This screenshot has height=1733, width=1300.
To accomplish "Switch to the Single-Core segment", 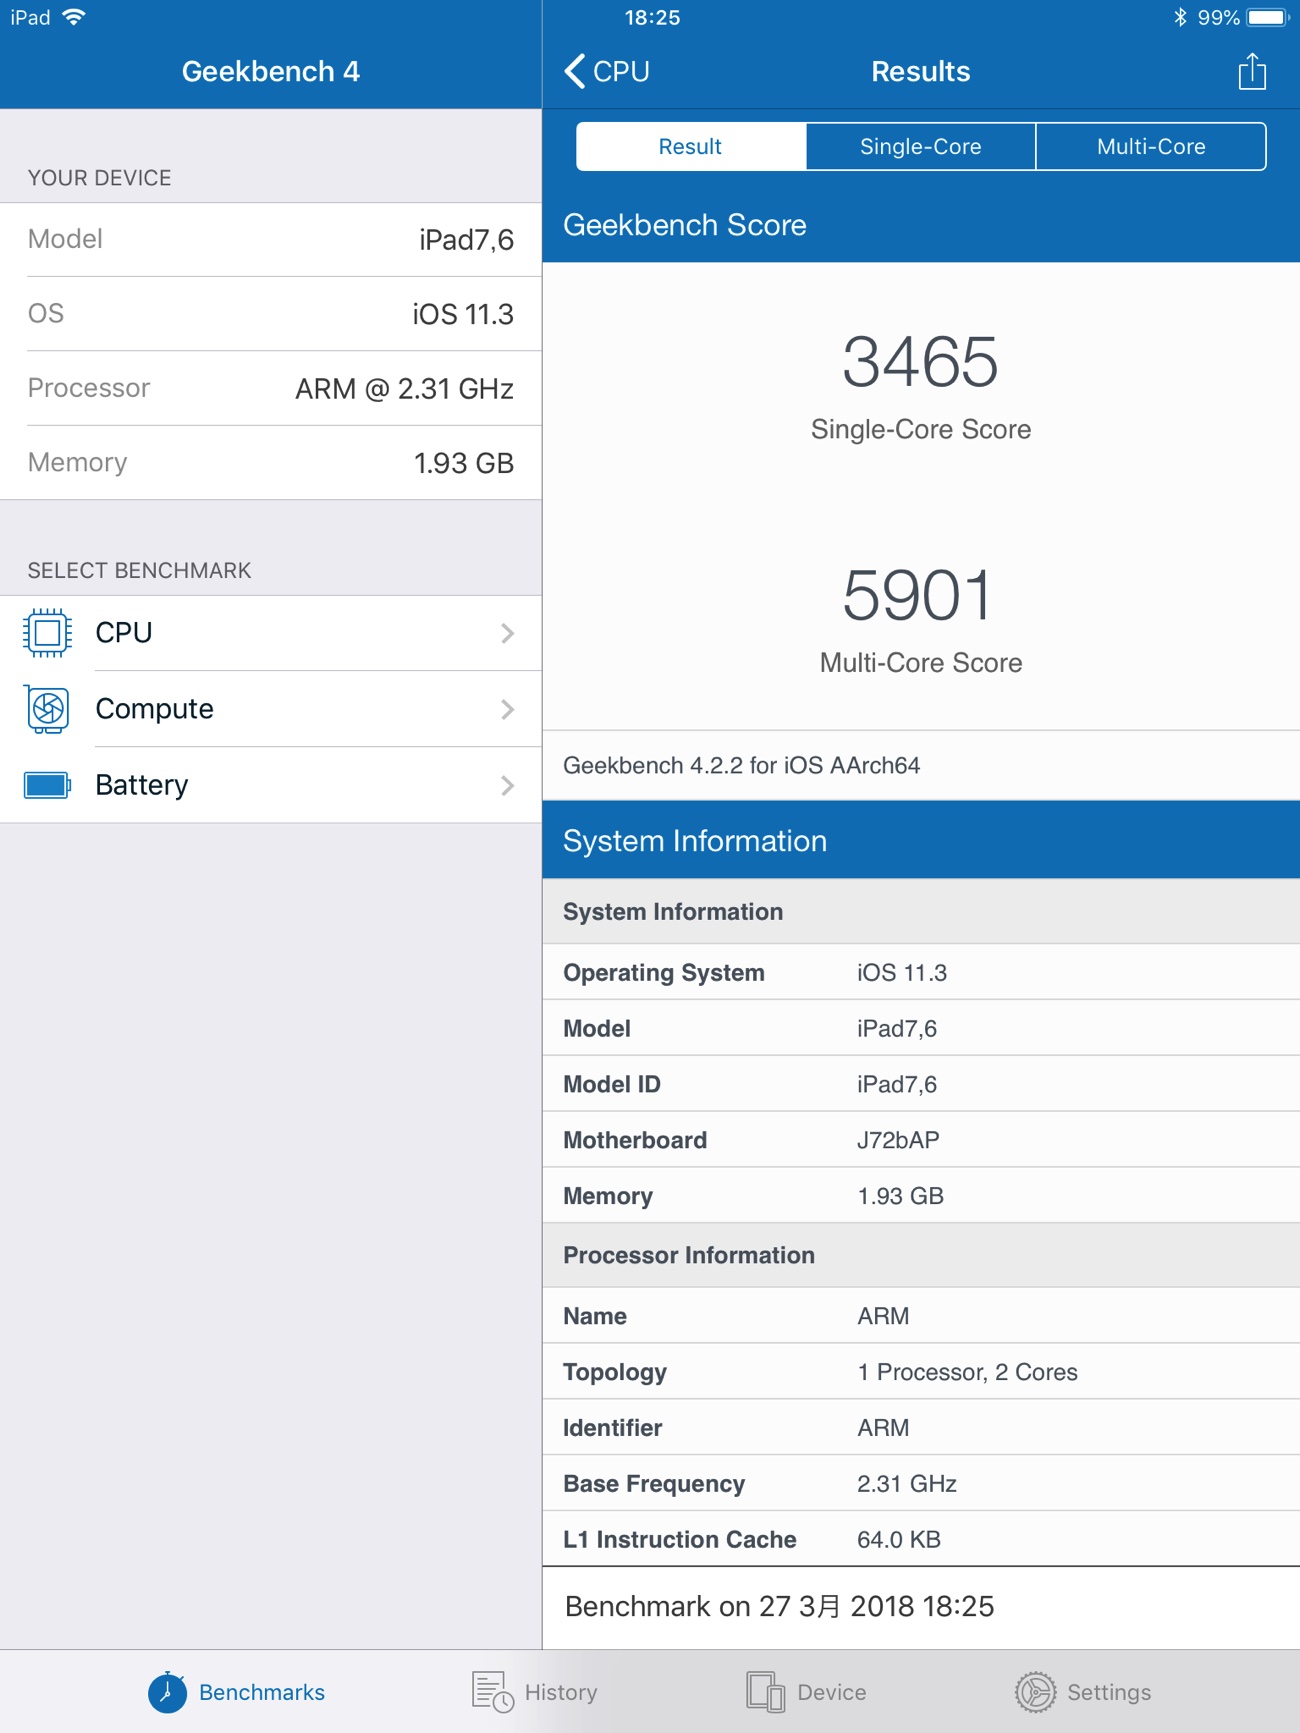I will coord(921,146).
